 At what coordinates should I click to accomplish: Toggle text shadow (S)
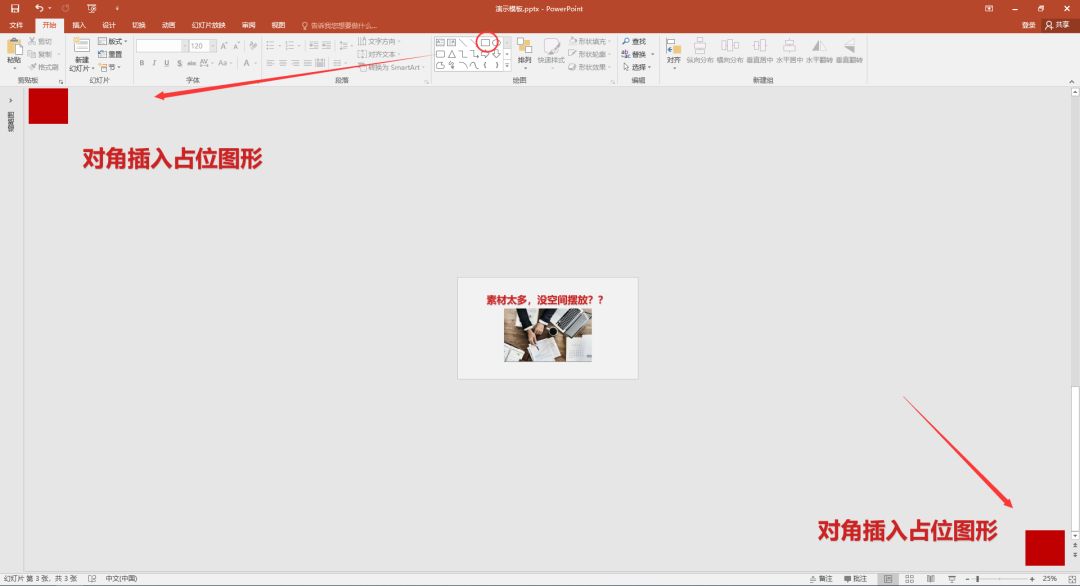pyautogui.click(x=179, y=63)
